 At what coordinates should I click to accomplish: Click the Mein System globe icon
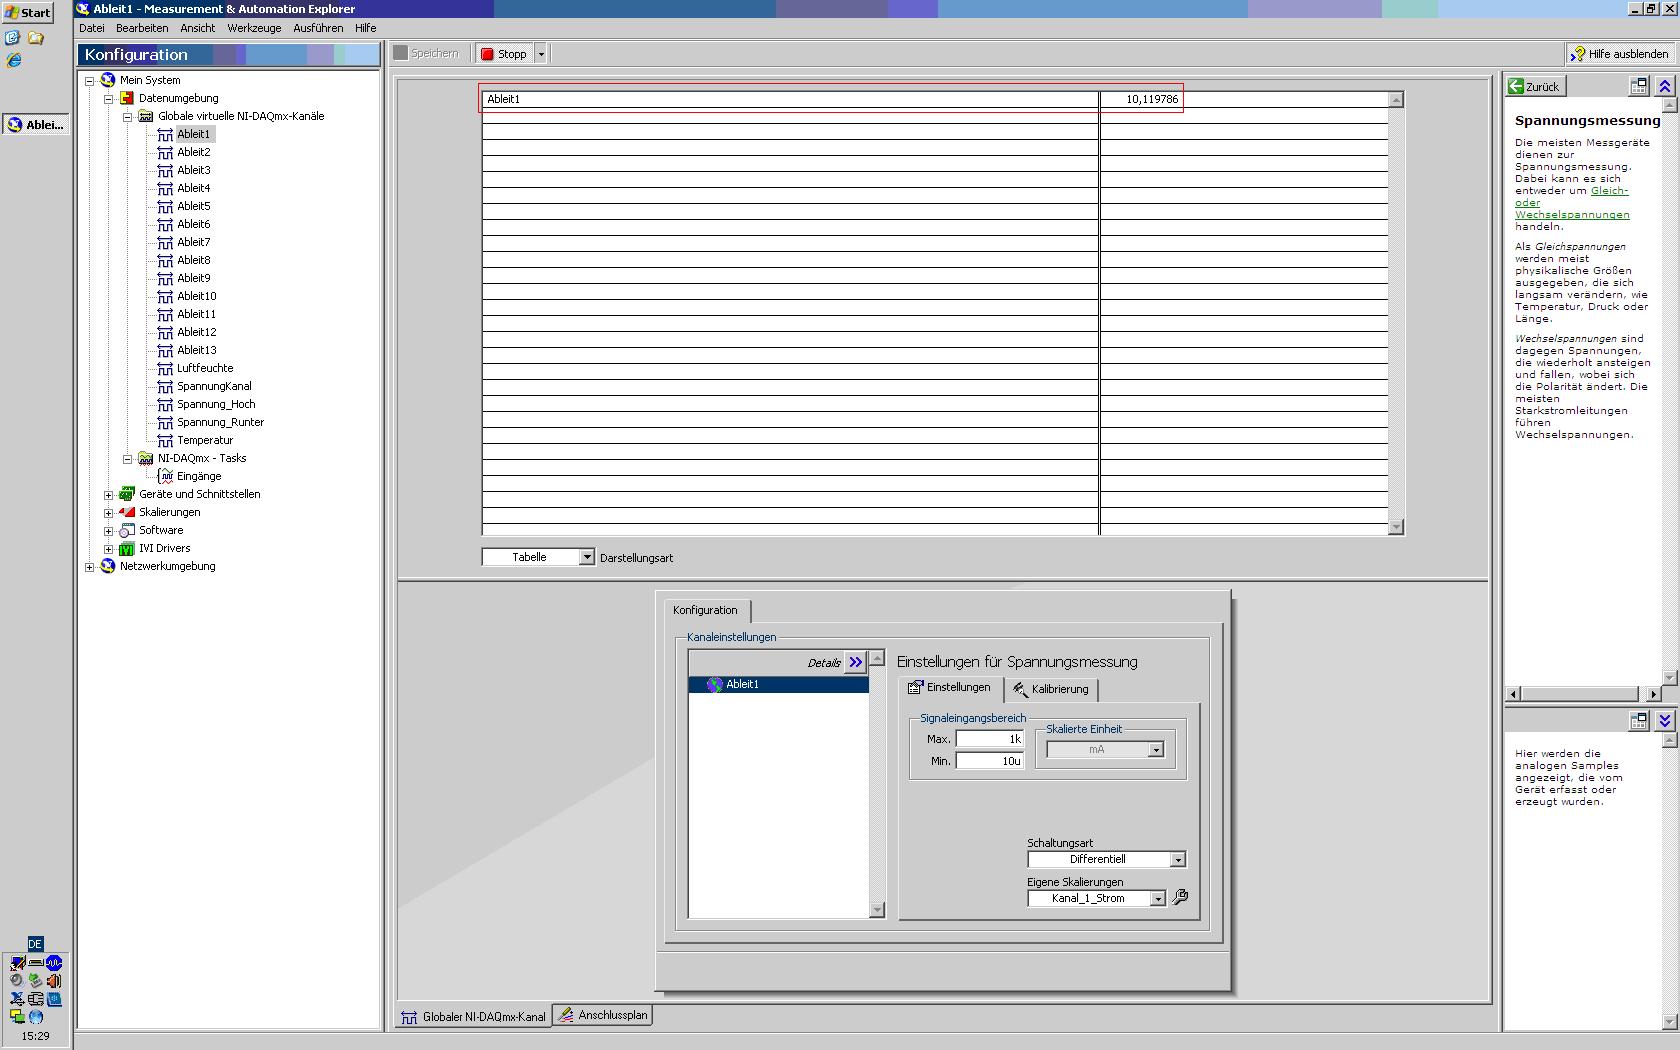pyautogui.click(x=108, y=80)
